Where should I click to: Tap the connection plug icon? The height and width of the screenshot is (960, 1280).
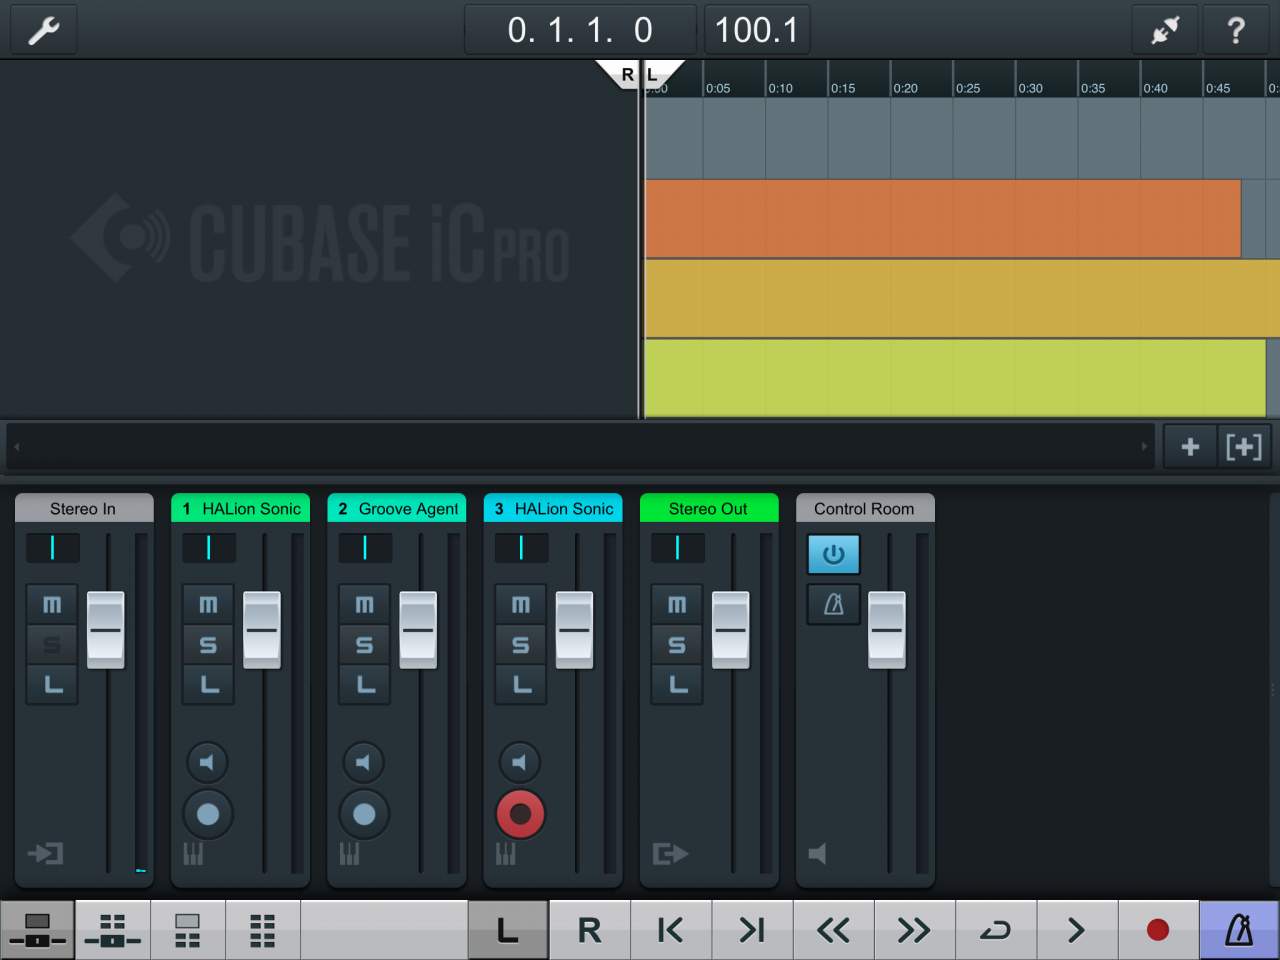click(x=1165, y=30)
